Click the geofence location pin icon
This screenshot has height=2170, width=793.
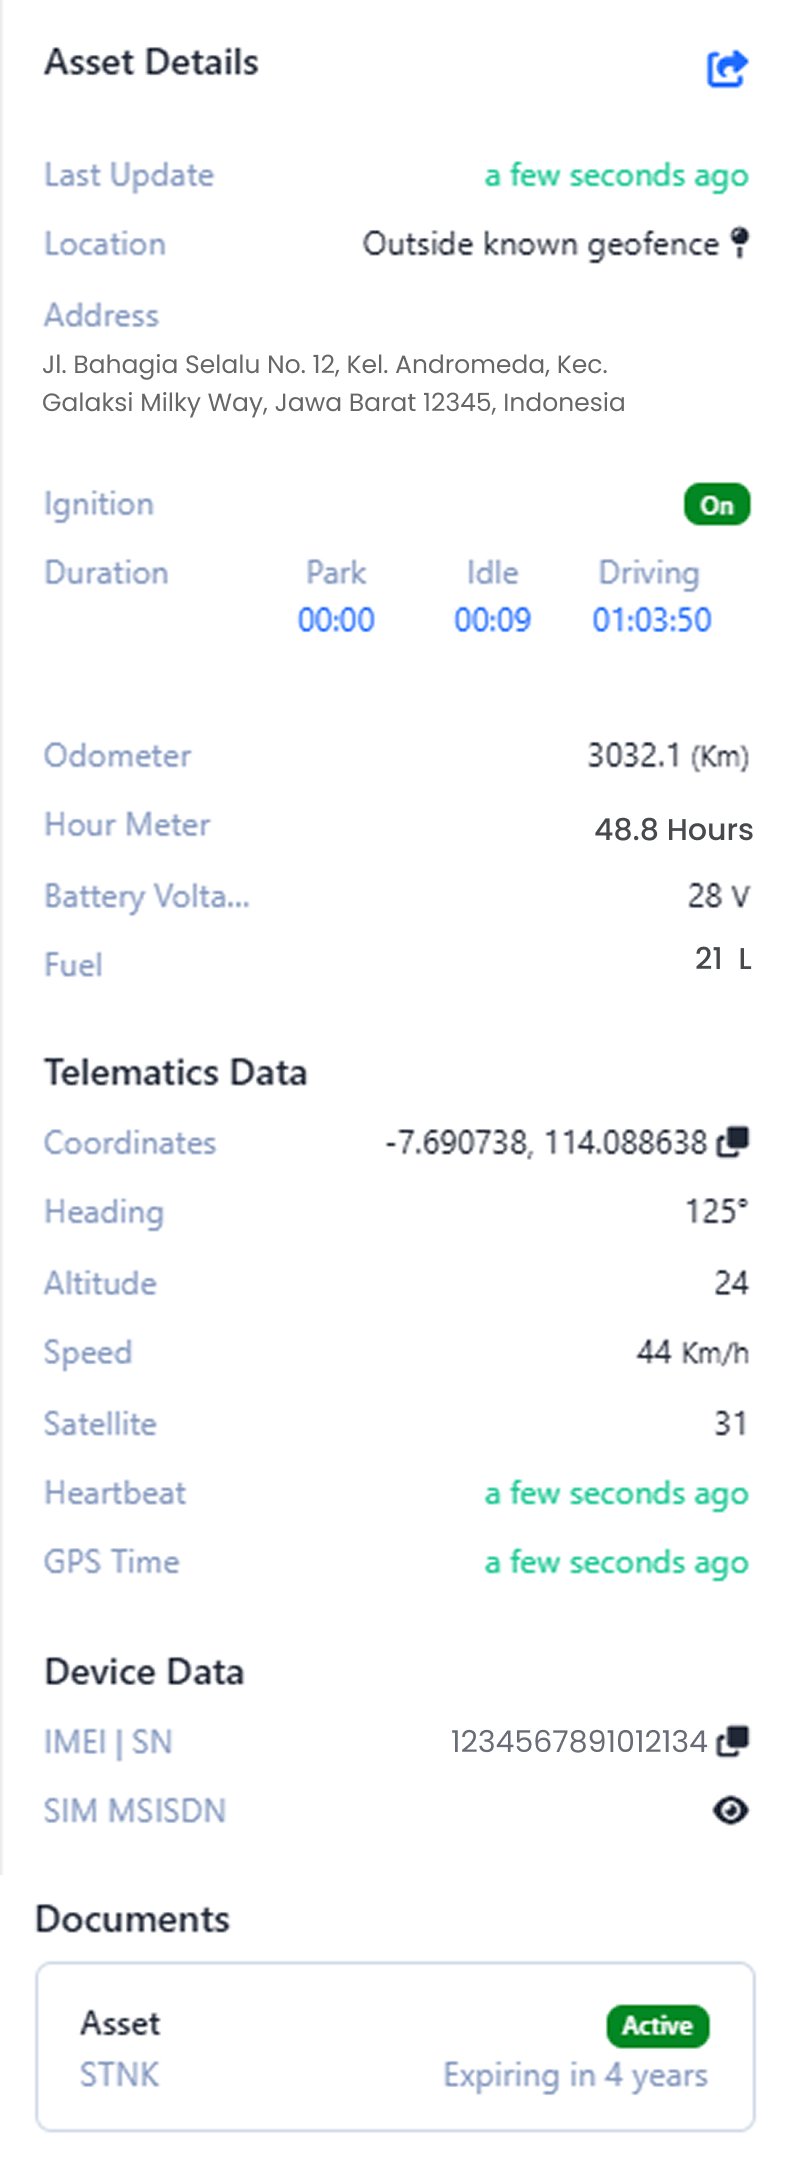(x=739, y=243)
